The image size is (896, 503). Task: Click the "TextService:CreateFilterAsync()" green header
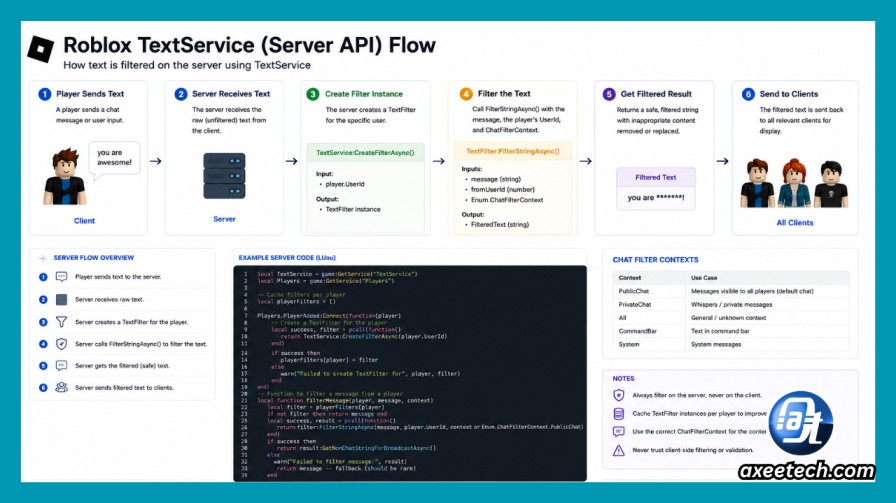click(365, 153)
